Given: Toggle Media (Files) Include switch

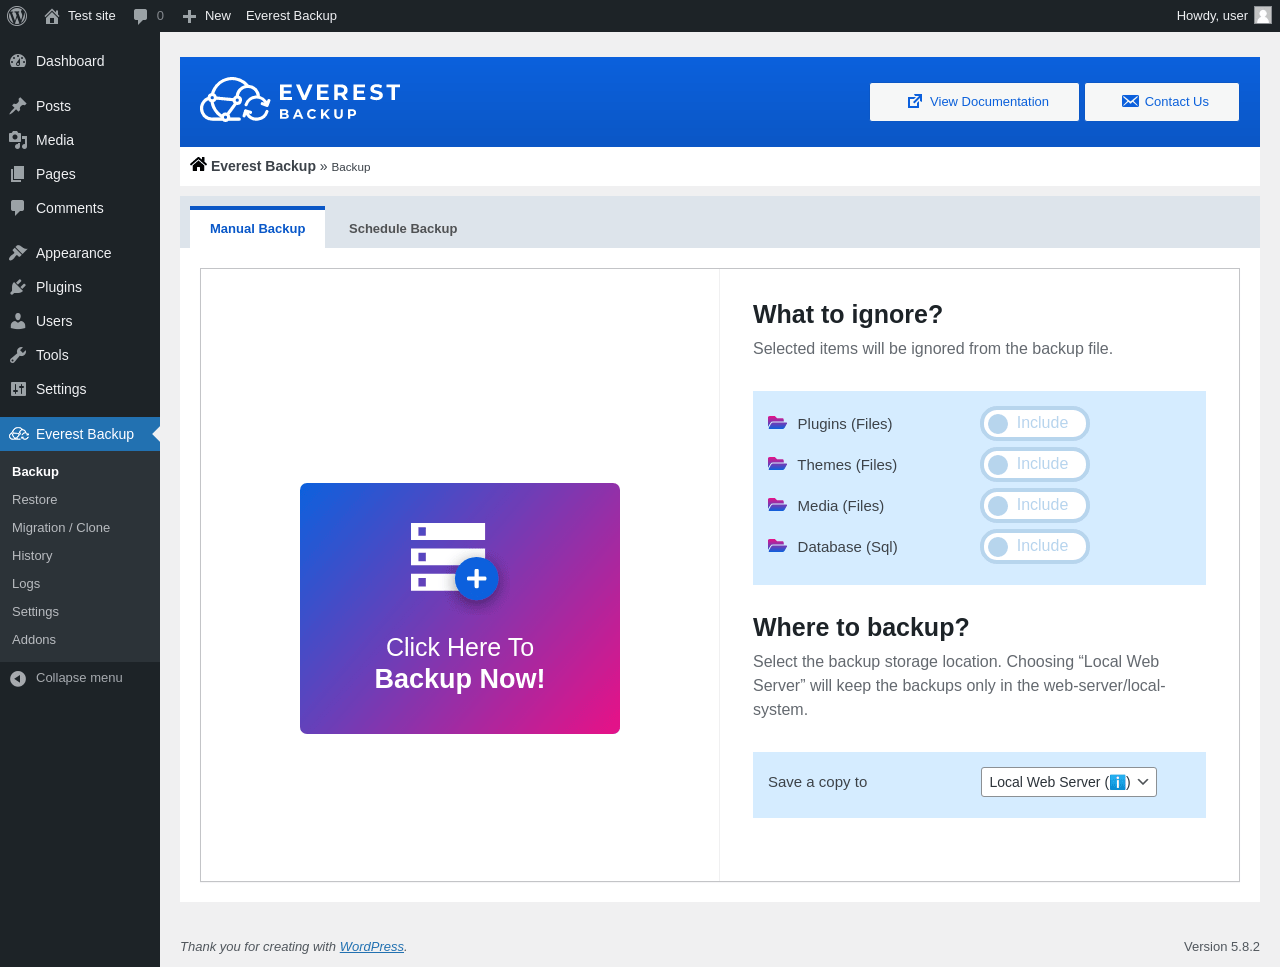Looking at the screenshot, I should [1034, 505].
